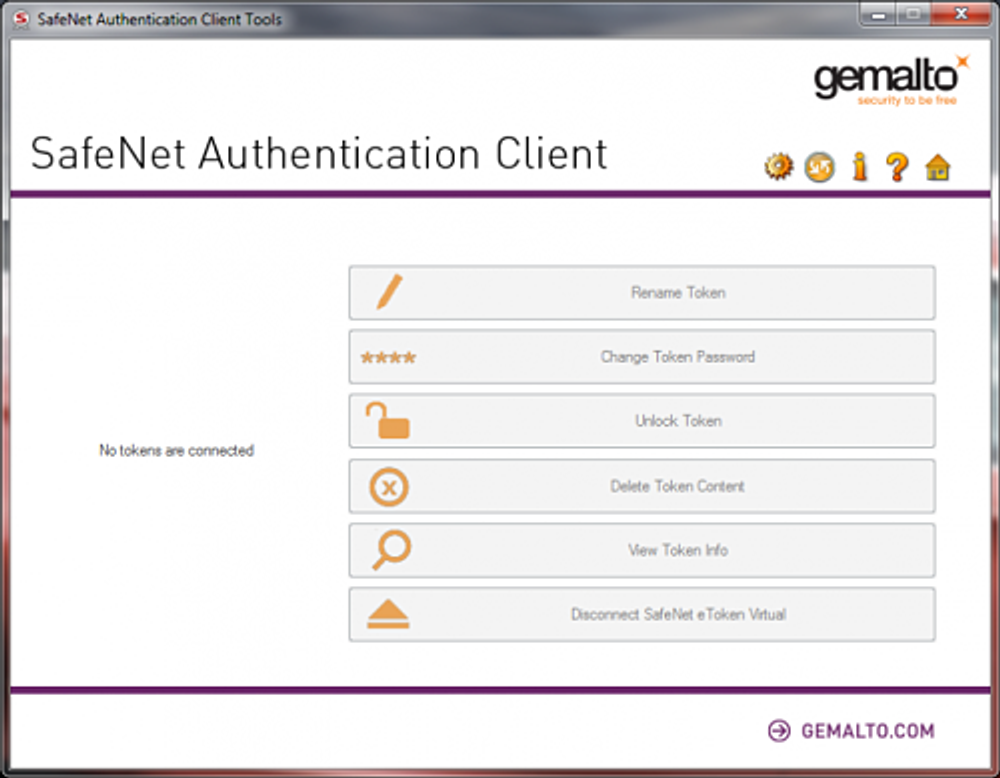Open the About info icon
This screenshot has width=1000, height=778.
tap(860, 167)
